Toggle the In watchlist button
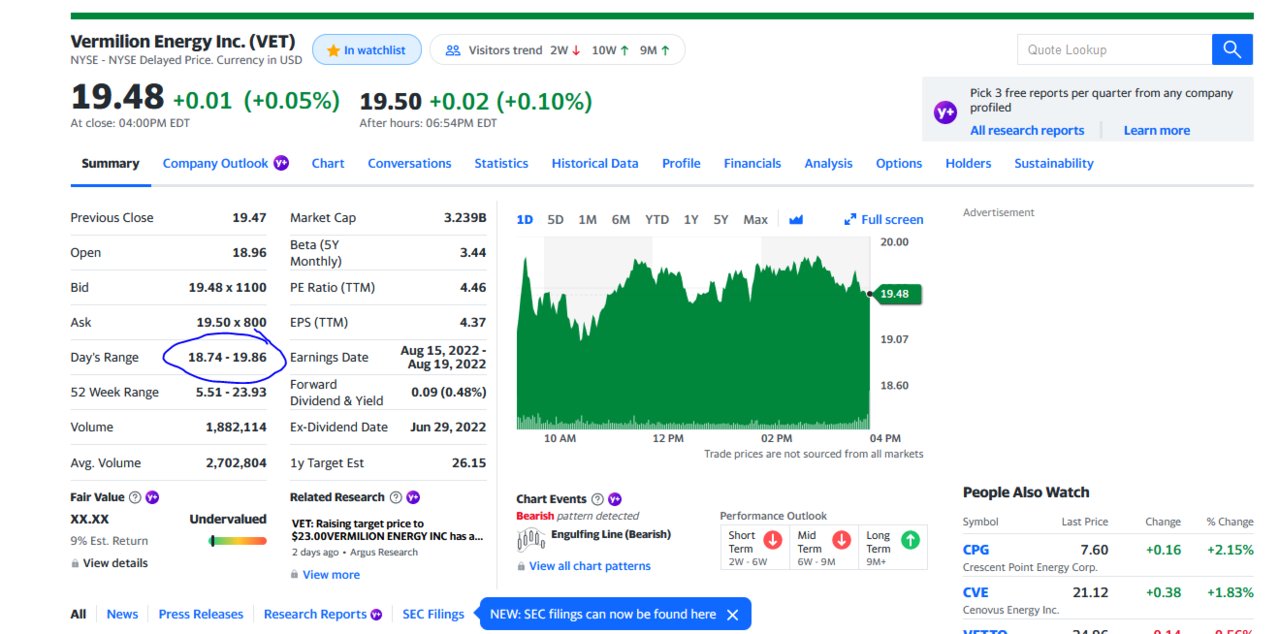 pyautogui.click(x=366, y=50)
